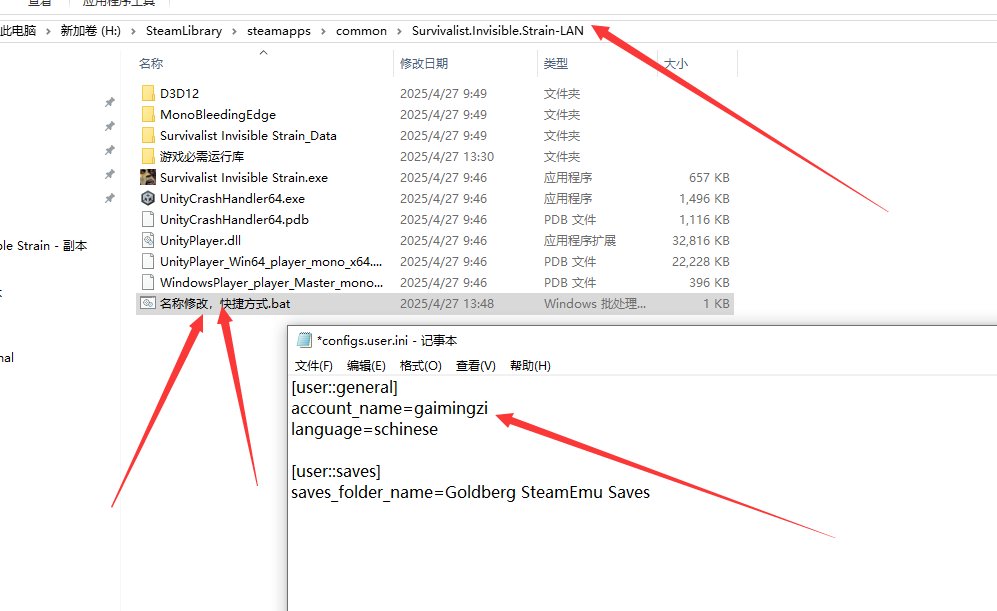The width and height of the screenshot is (997, 611).
Task: Select the UnityCrashHandler64.exe Unity icon
Action: (148, 199)
